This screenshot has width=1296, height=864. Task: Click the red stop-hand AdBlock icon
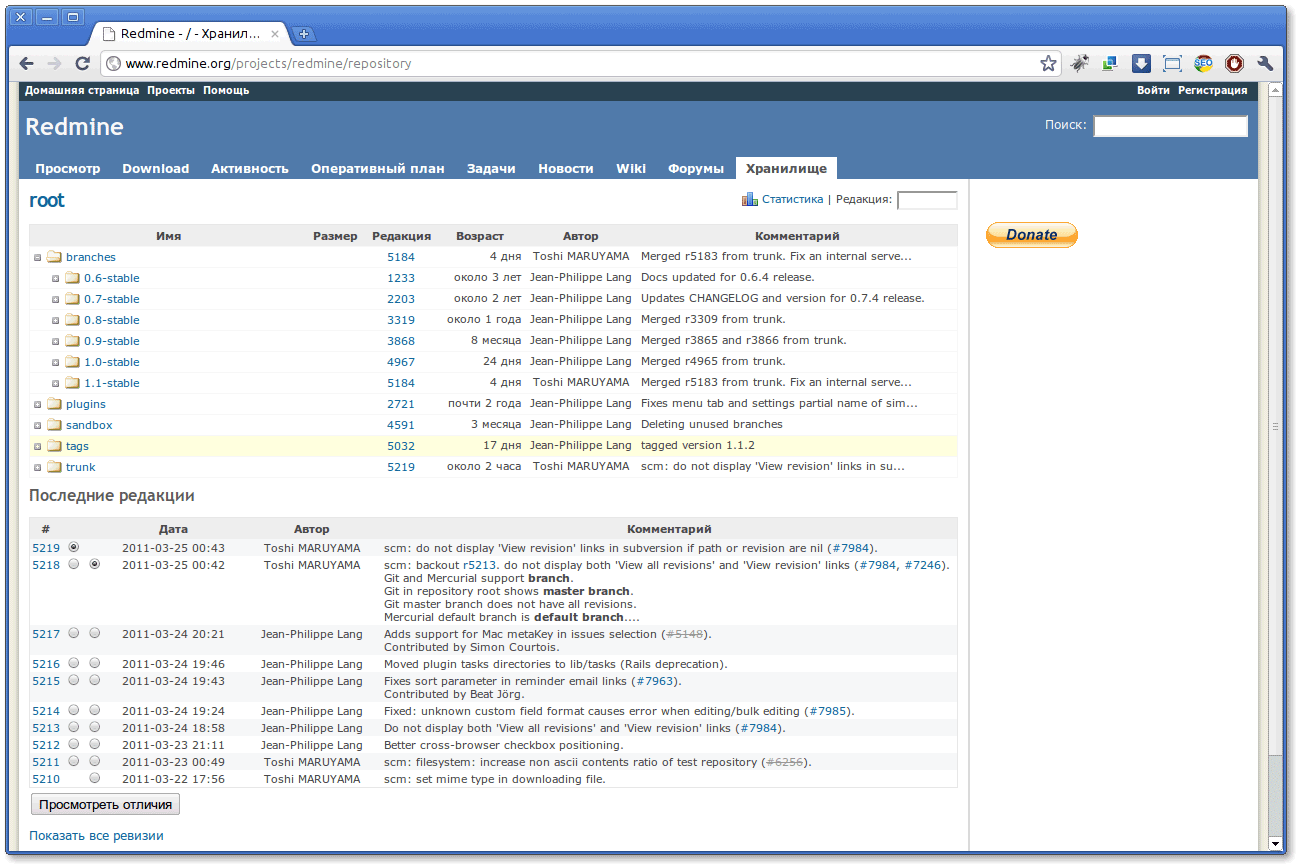pos(1234,63)
